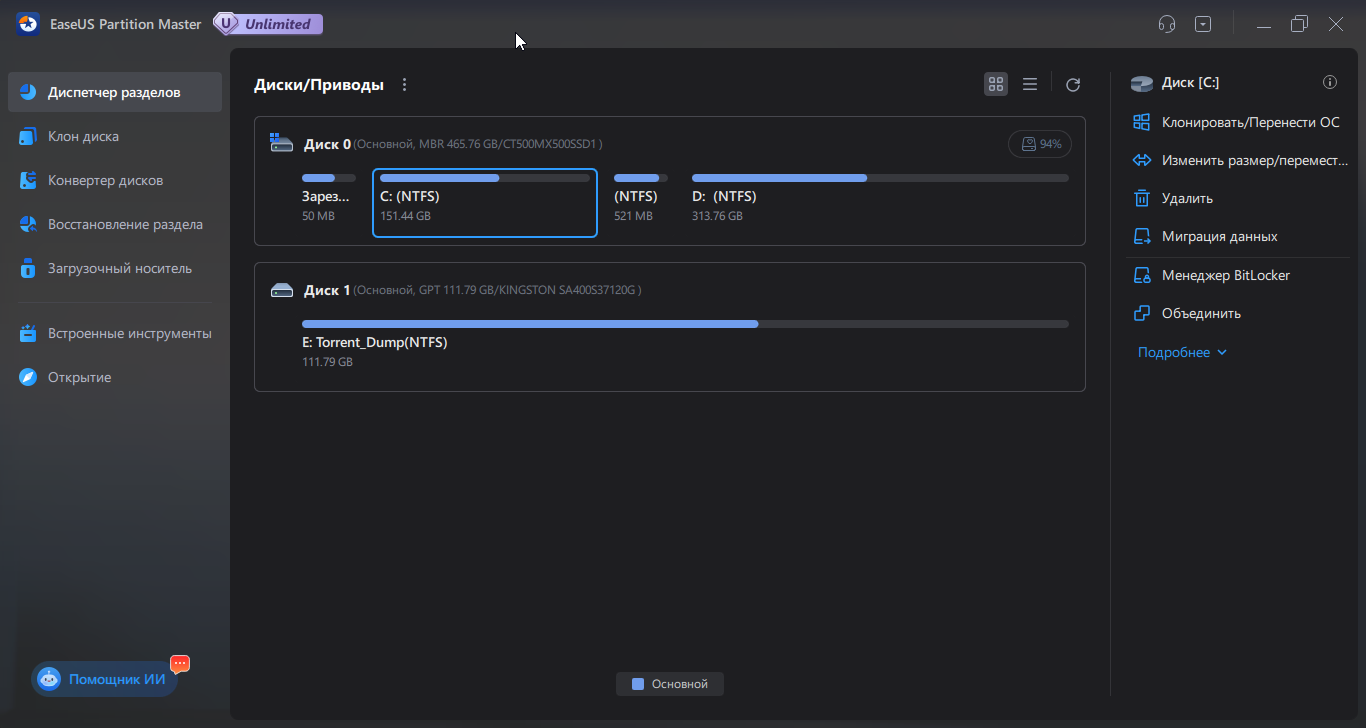
Task: Click the refresh disks icon
Action: 1073,85
